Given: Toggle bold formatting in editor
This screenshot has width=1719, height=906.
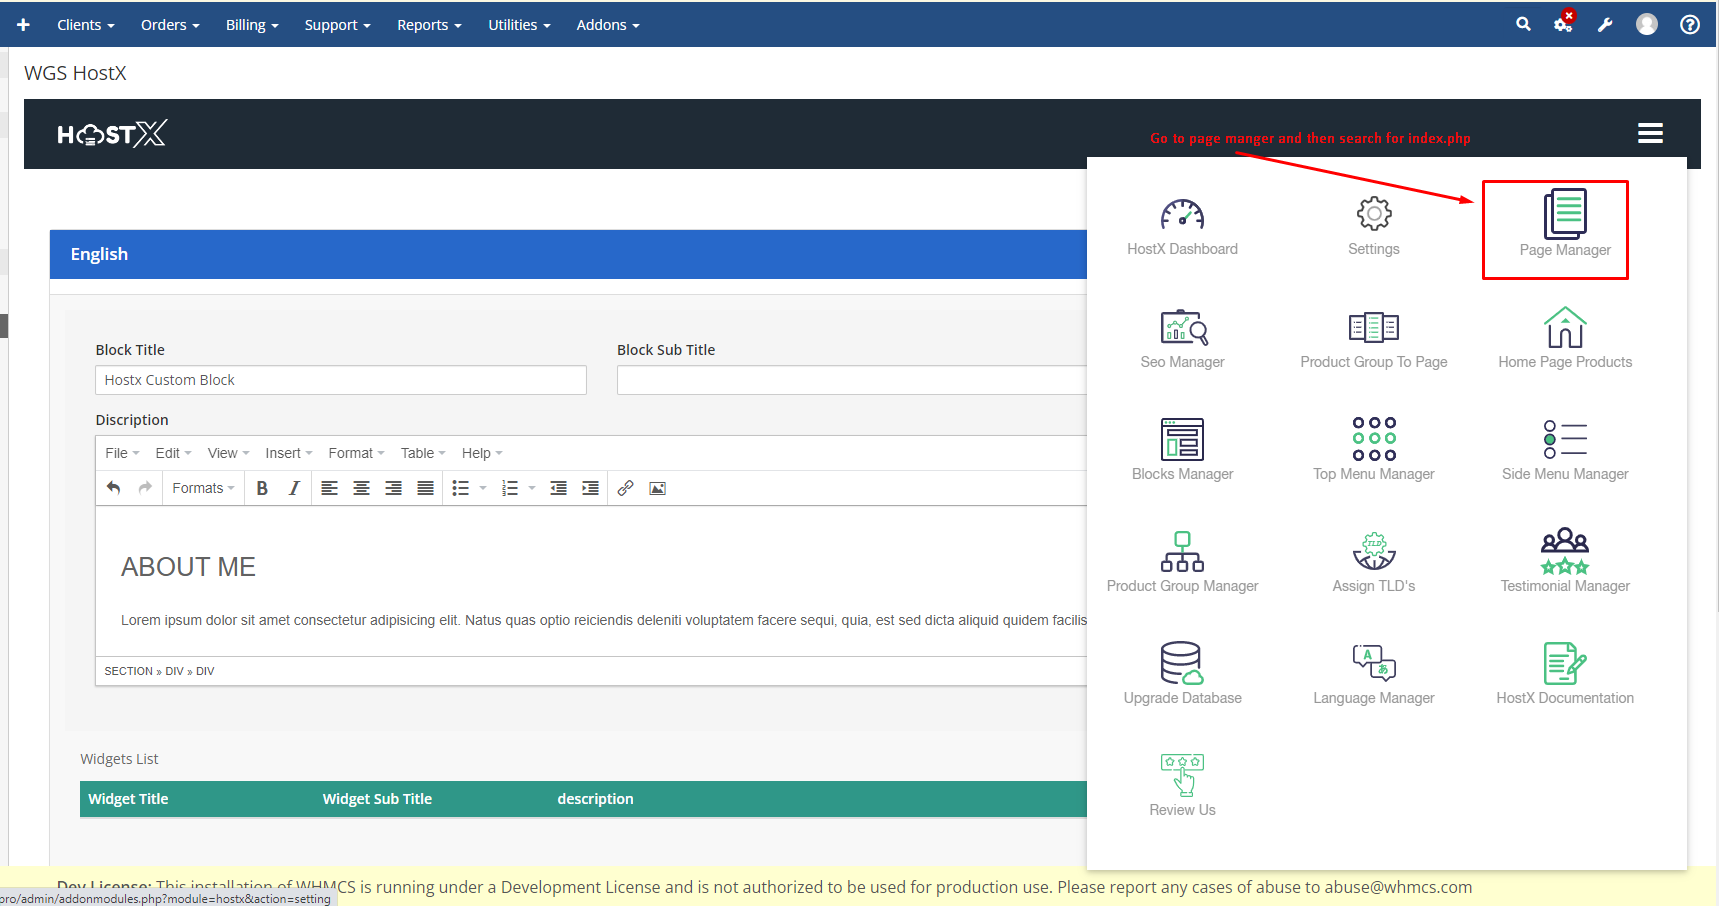Looking at the screenshot, I should coord(262,488).
